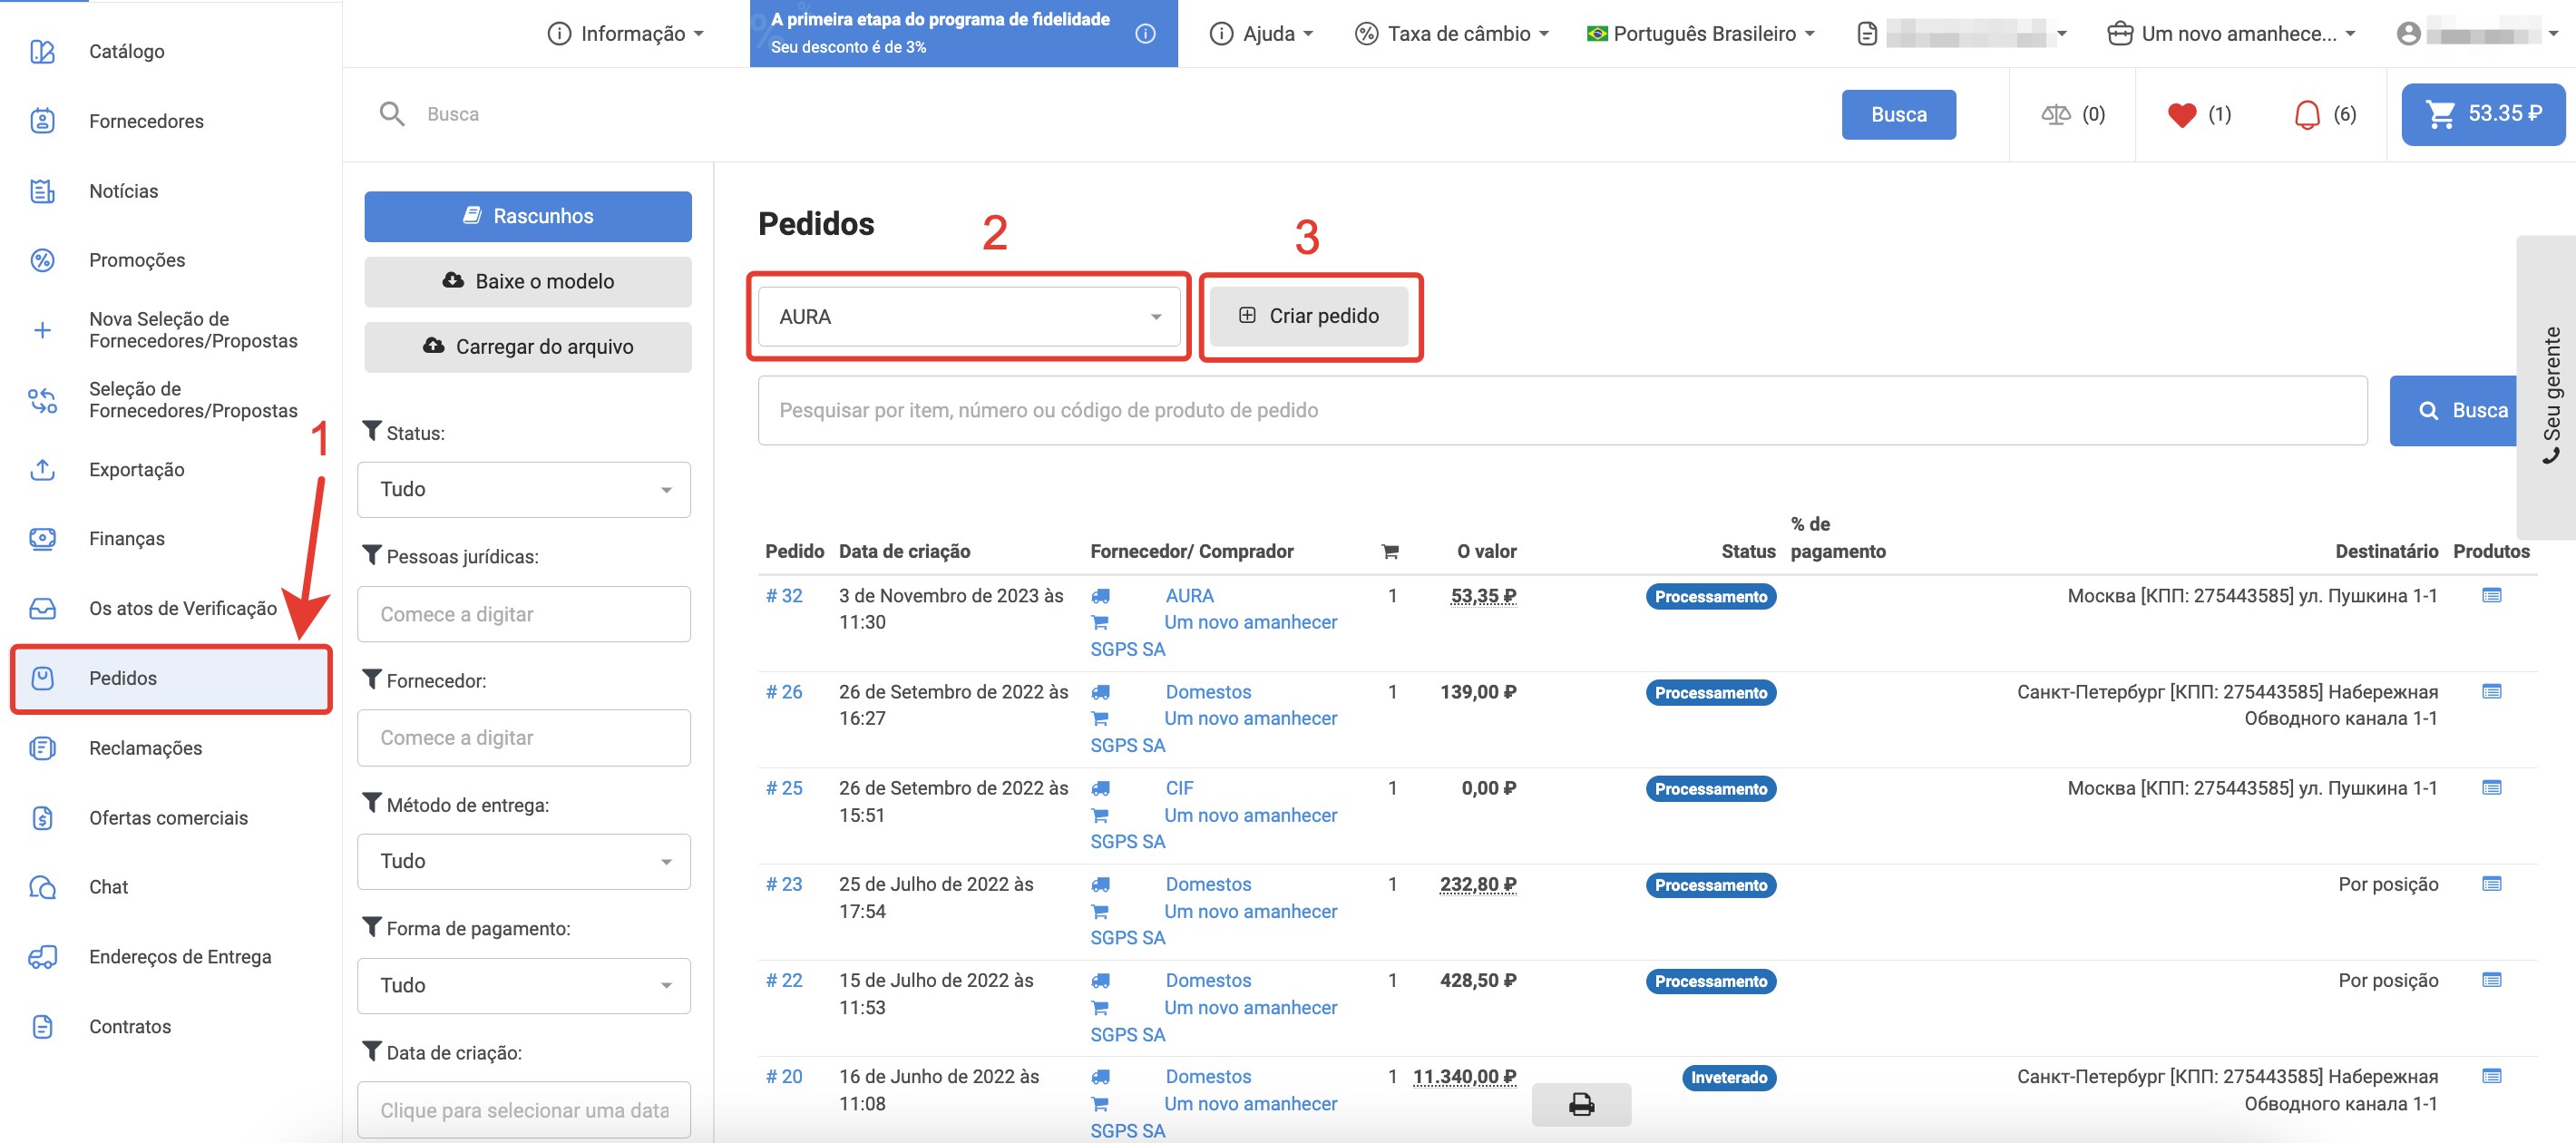Screen dimensions: 2576x1143
Task: Open Reclamações in the sidebar
Action: point(145,748)
